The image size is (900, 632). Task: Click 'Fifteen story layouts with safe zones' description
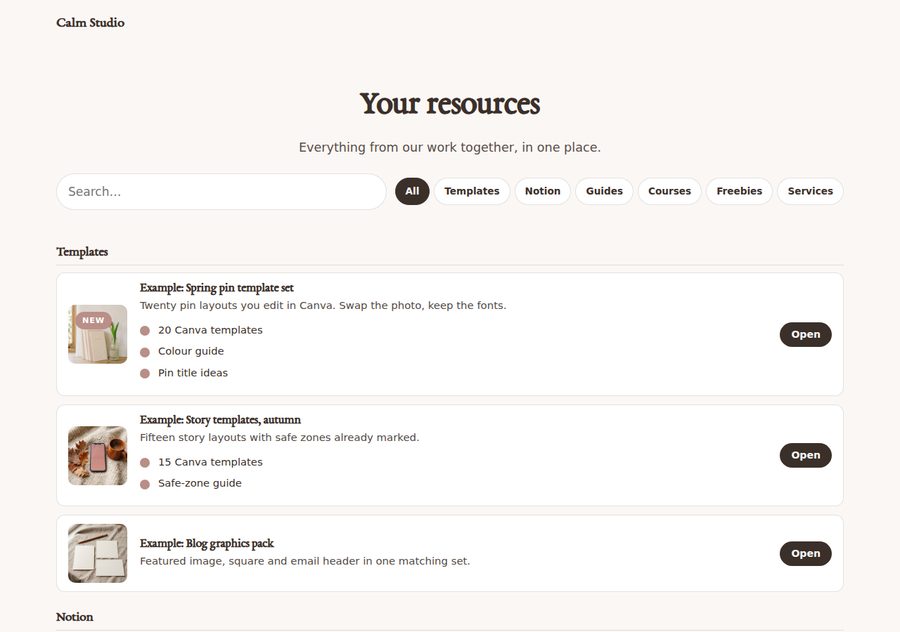280,437
